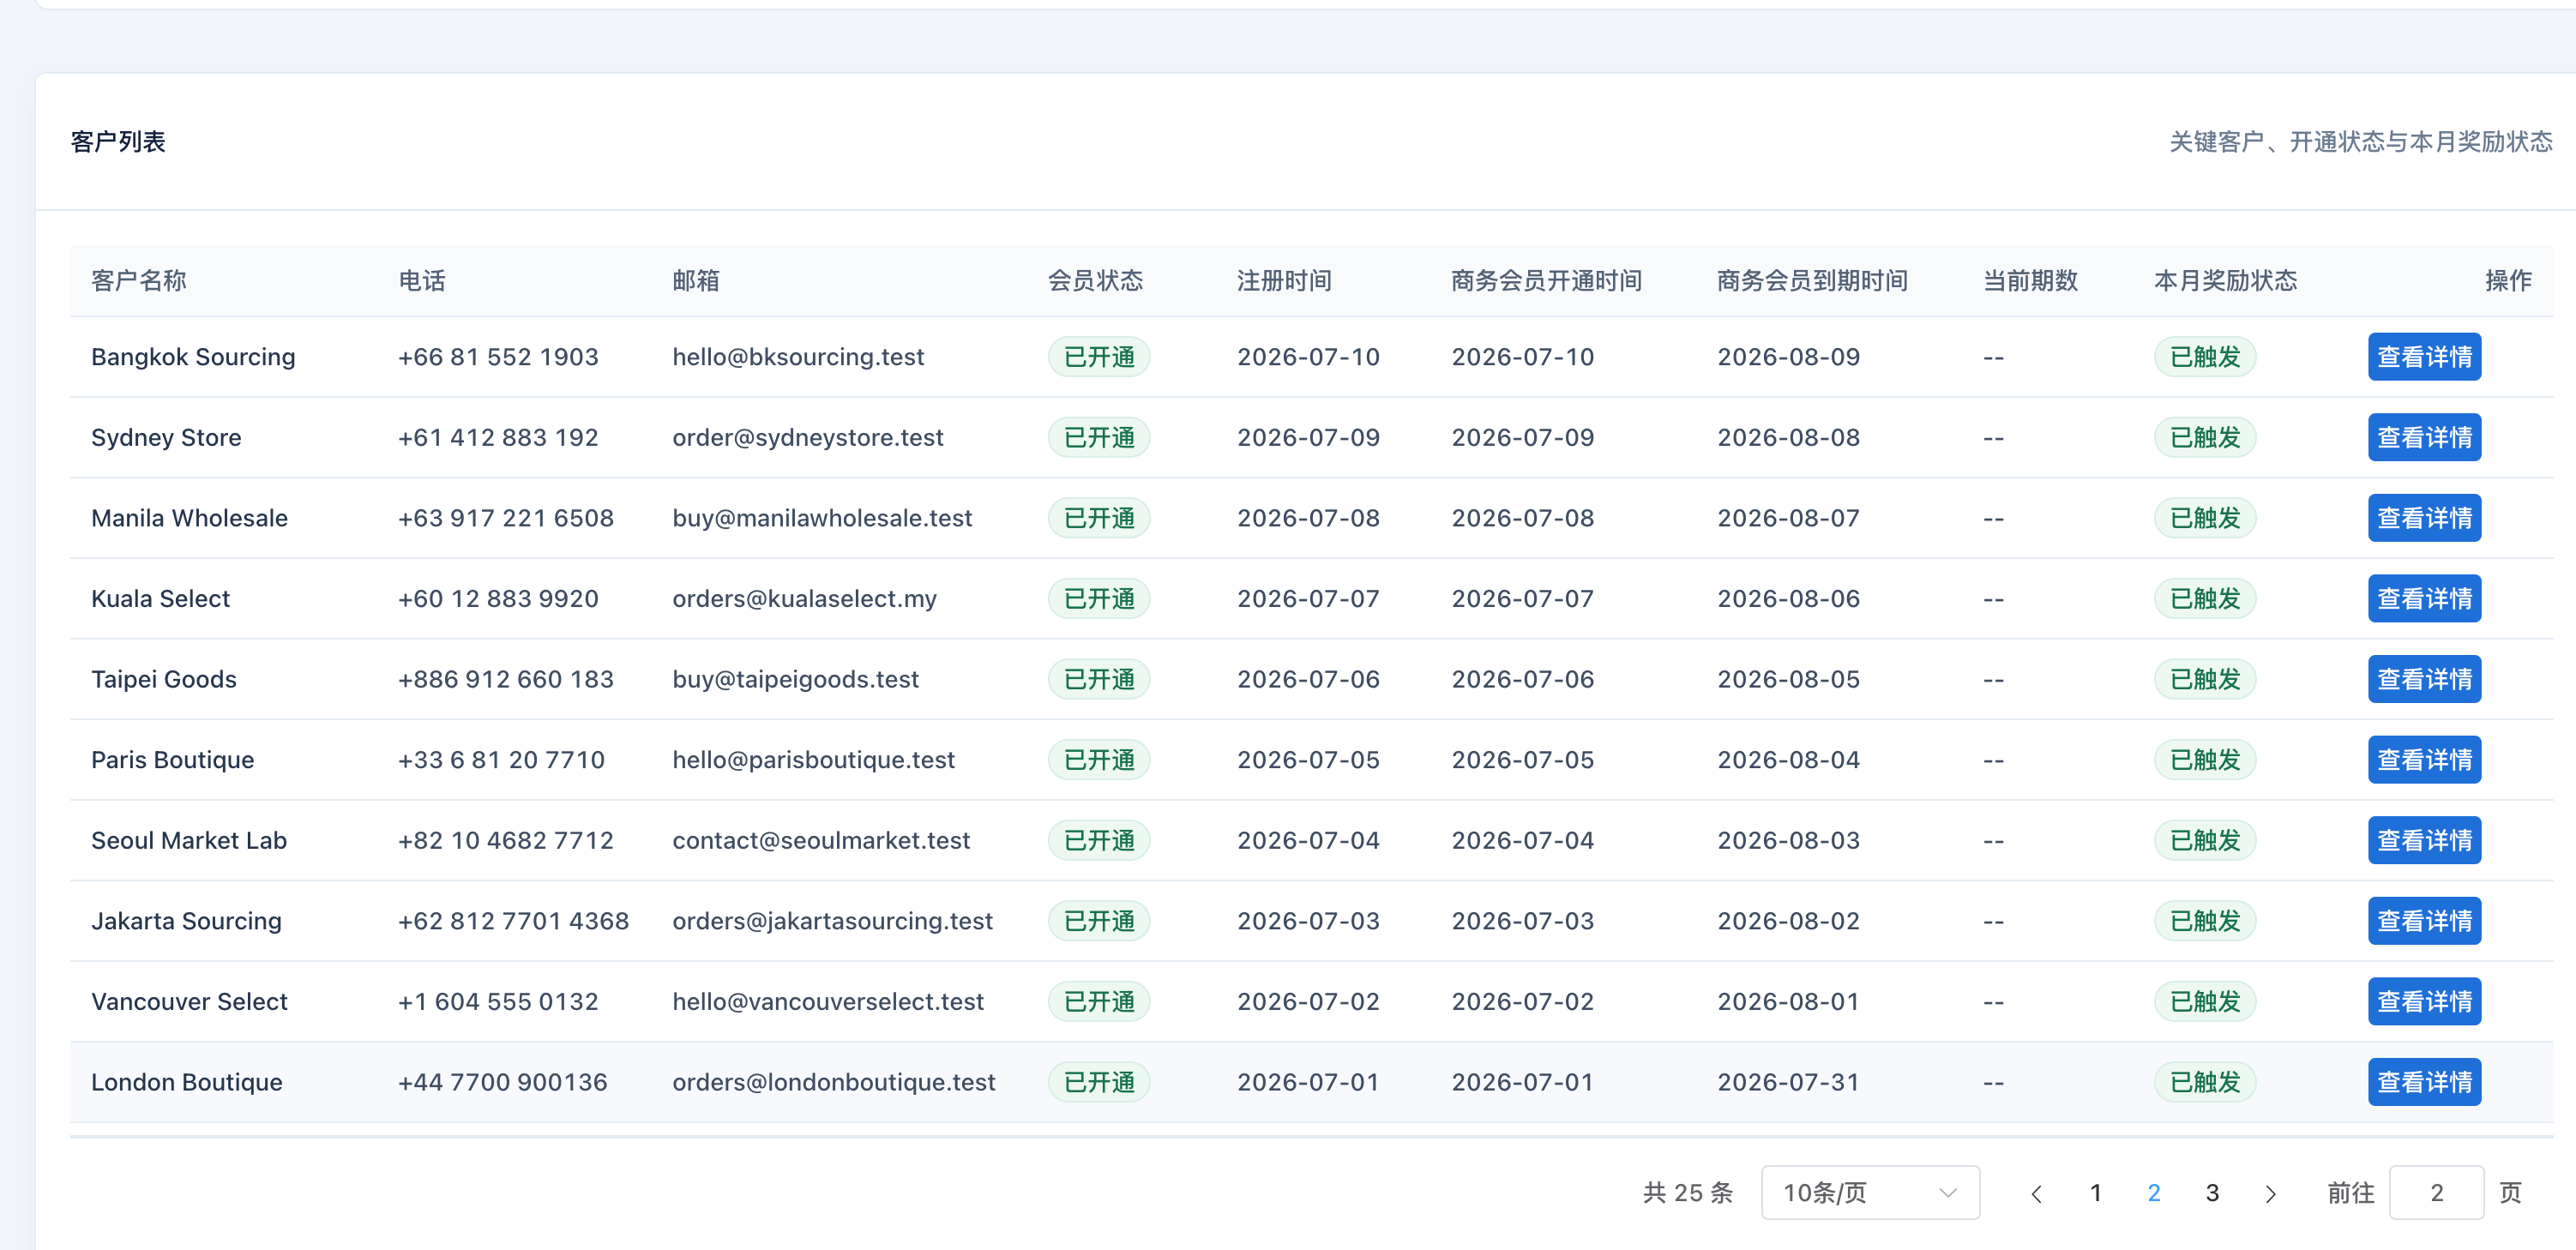
Task: Select page 1 in pagination
Action: (2095, 1193)
